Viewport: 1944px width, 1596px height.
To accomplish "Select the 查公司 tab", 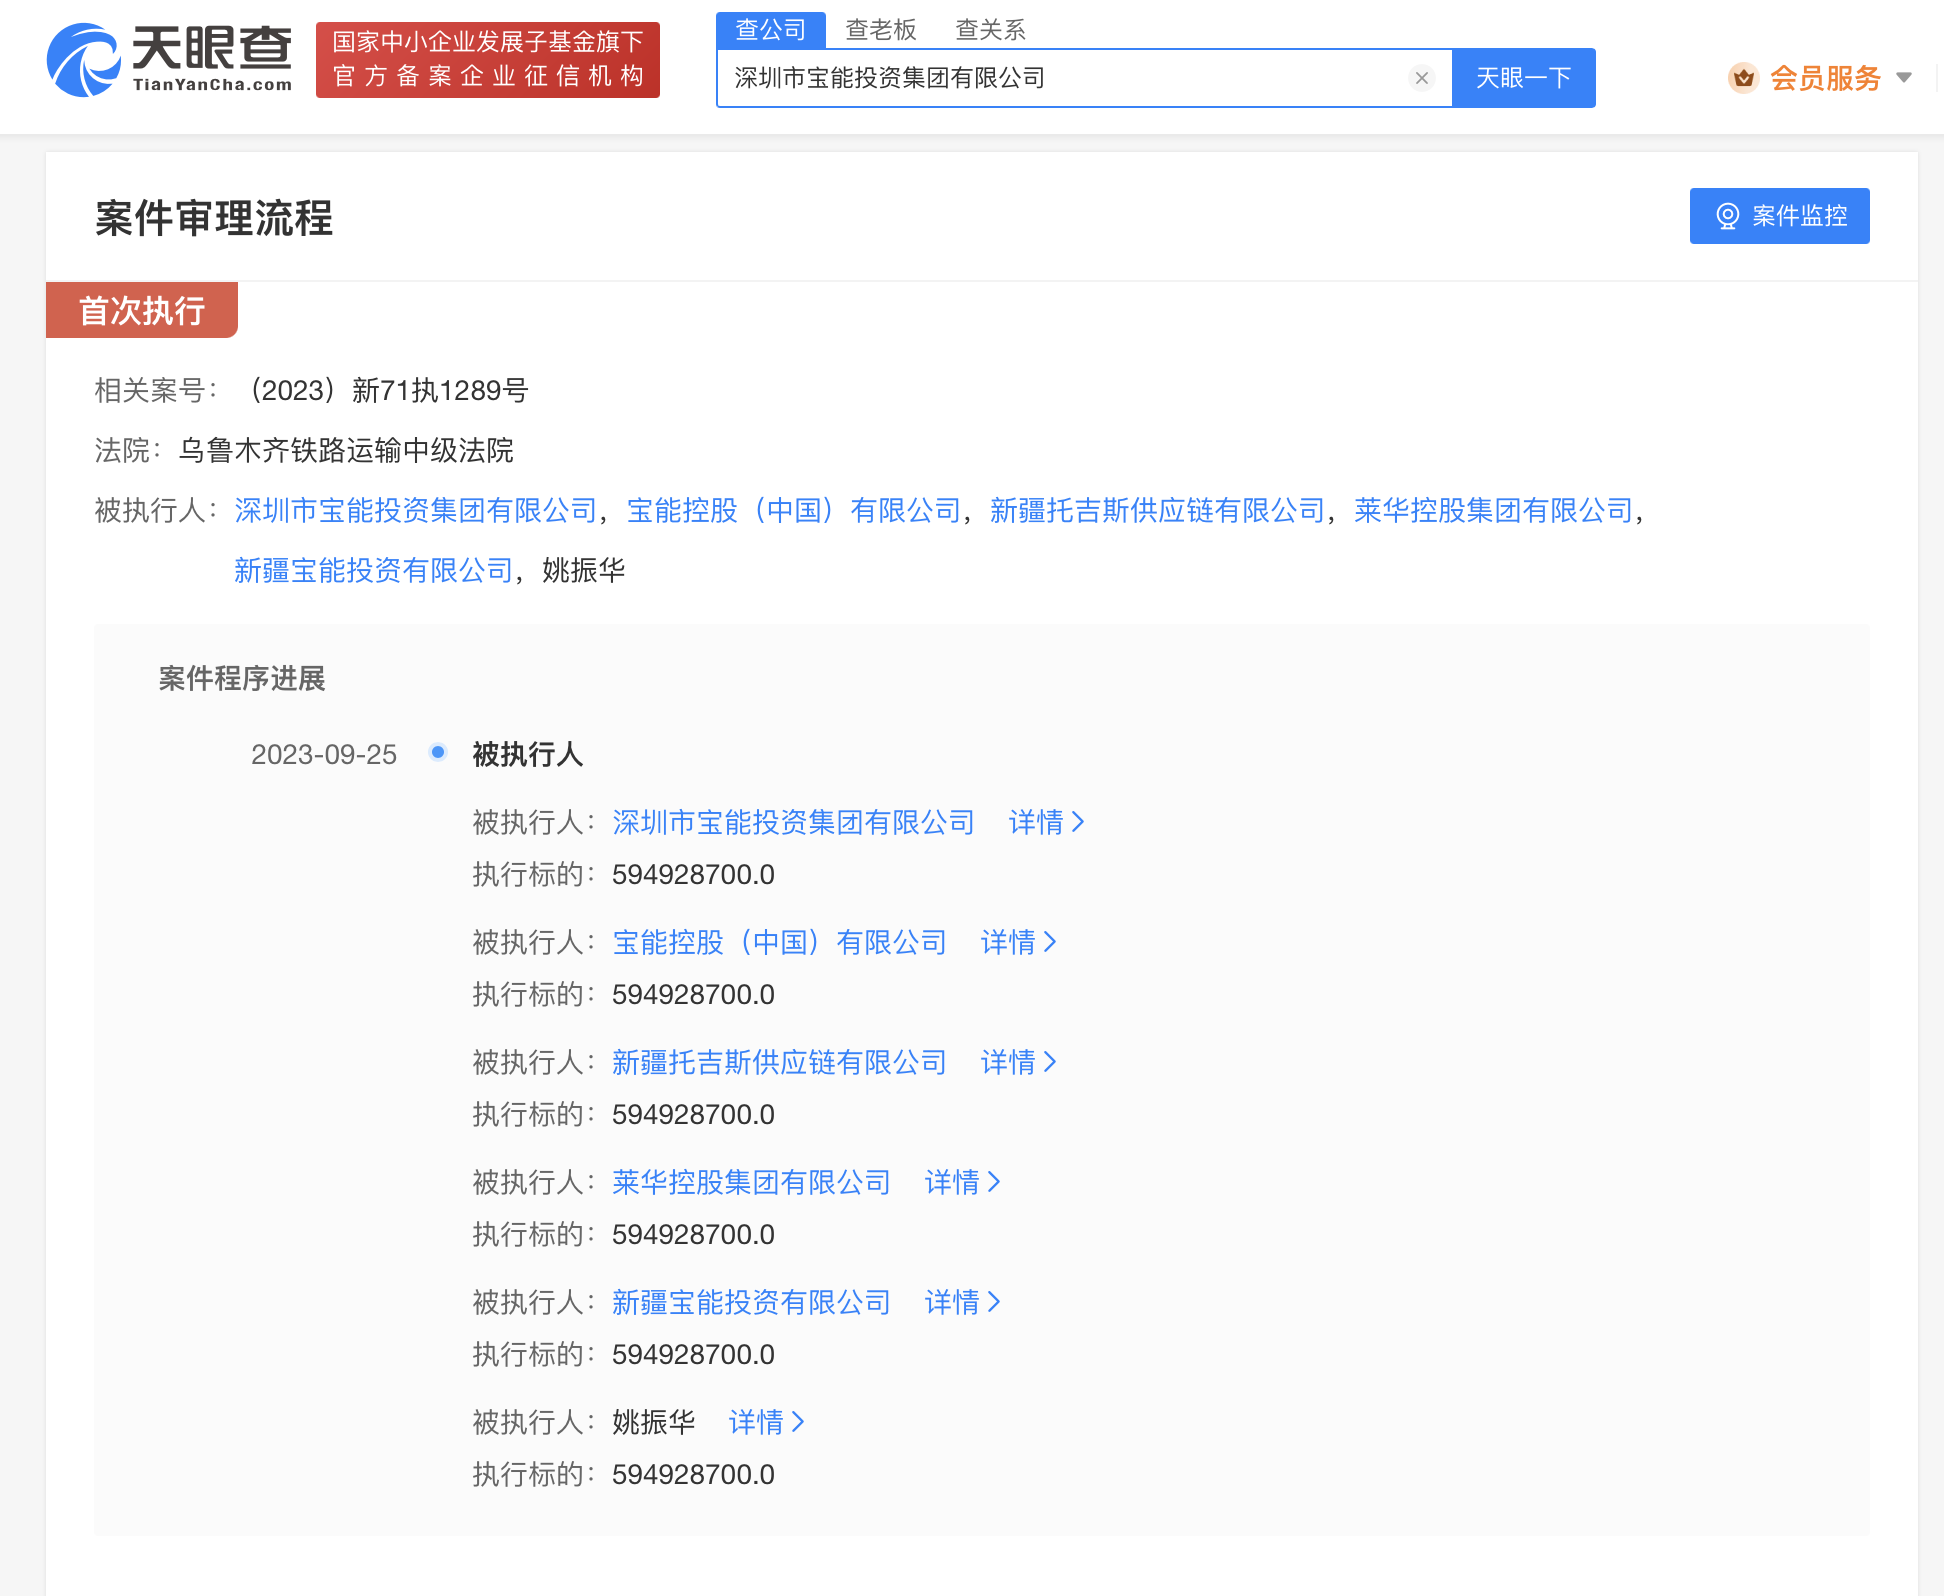I will pos(770,29).
